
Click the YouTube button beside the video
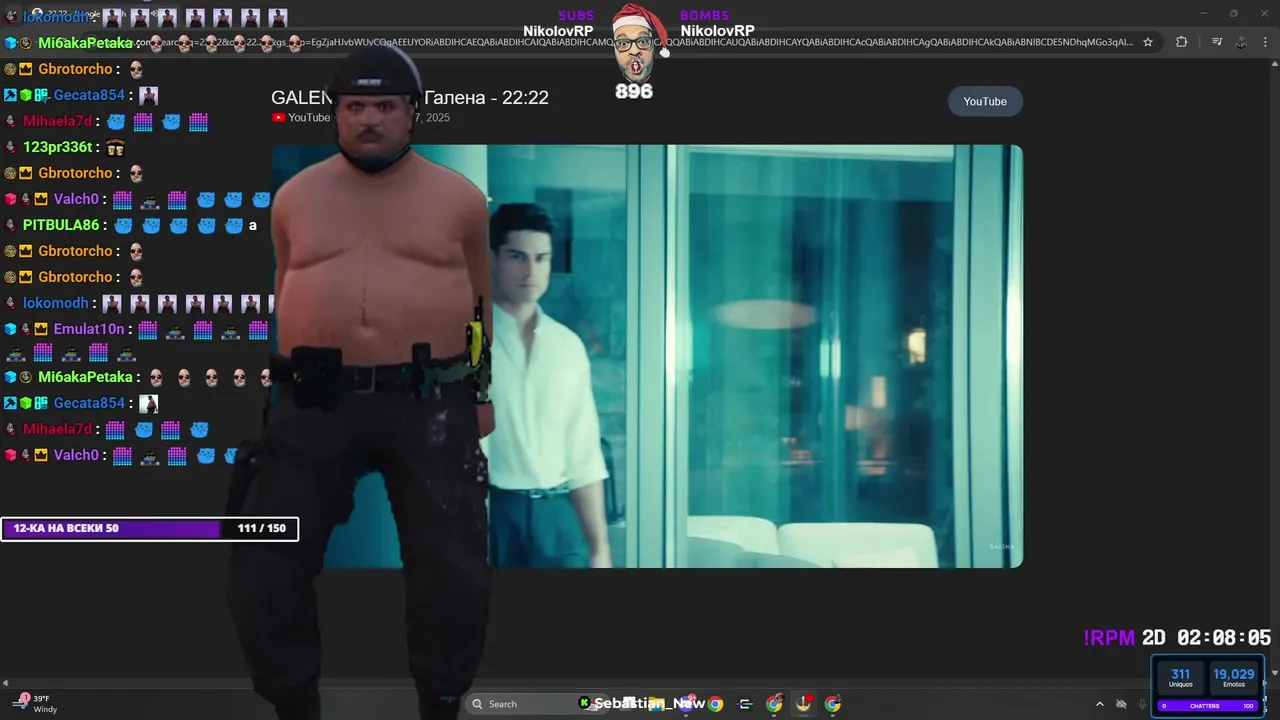click(985, 101)
